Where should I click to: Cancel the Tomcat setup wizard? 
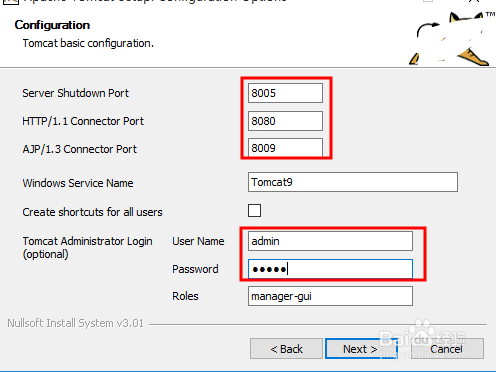click(447, 349)
